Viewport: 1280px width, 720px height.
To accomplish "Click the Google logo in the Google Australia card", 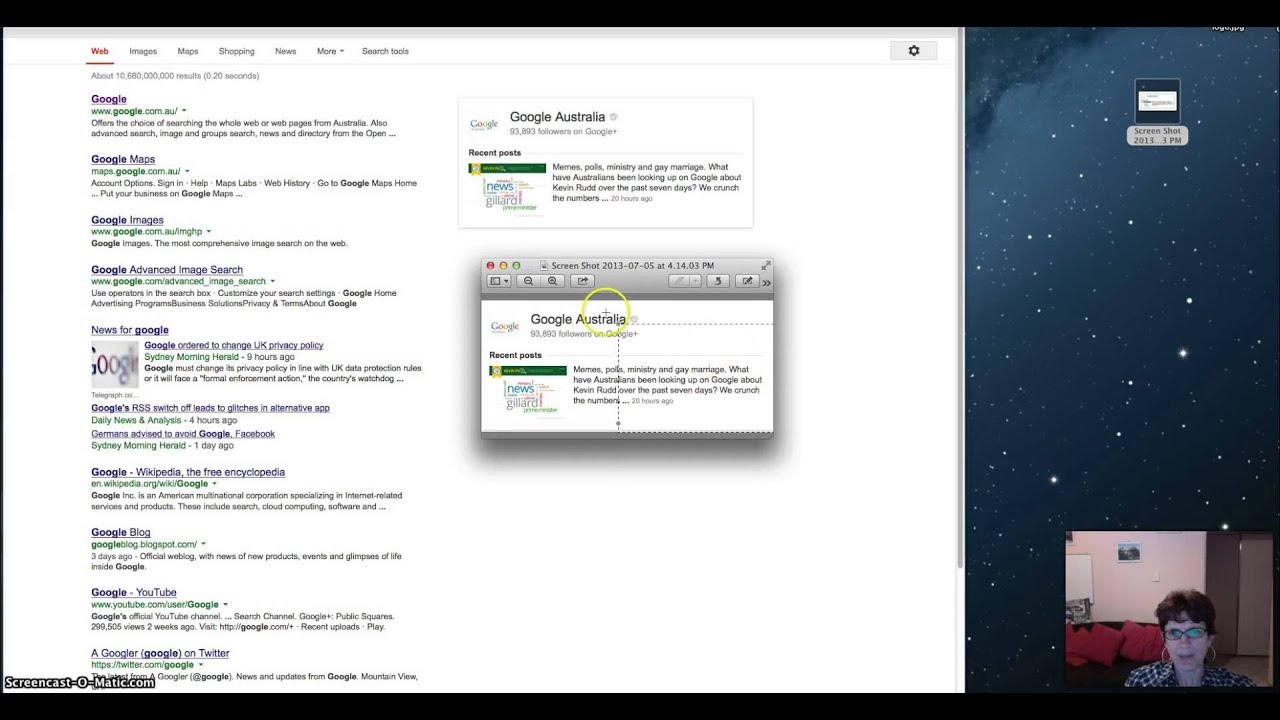I will click(x=484, y=124).
